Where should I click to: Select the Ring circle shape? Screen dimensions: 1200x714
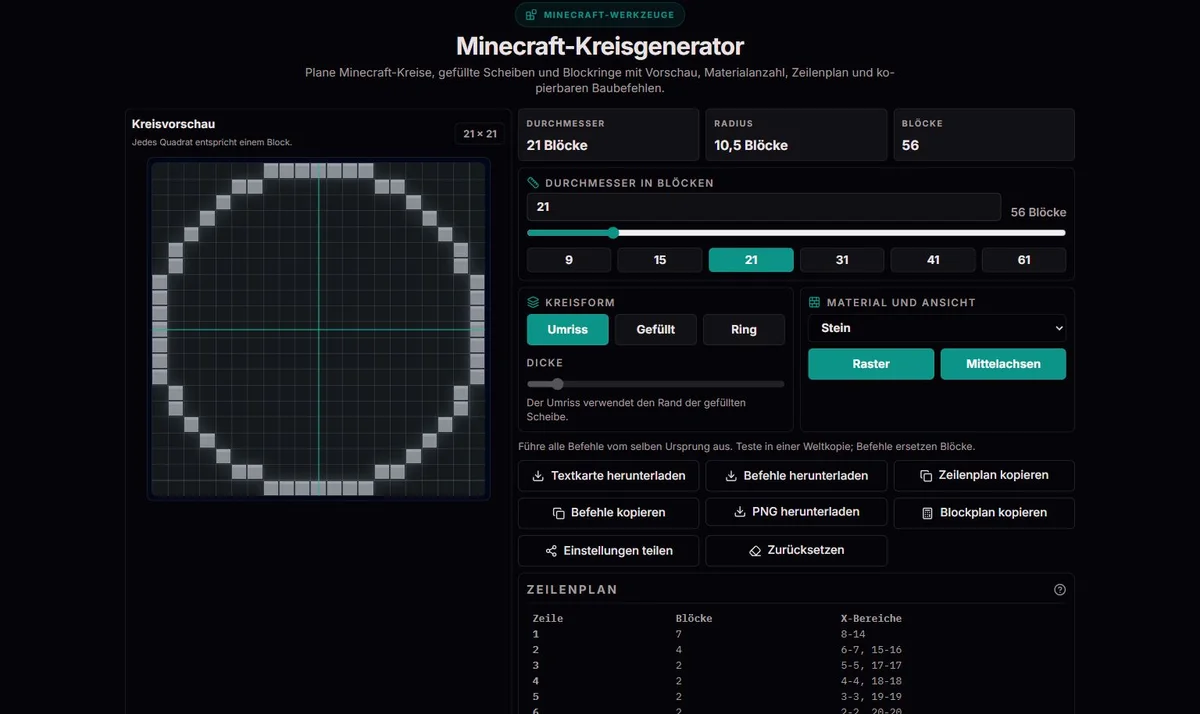click(744, 330)
